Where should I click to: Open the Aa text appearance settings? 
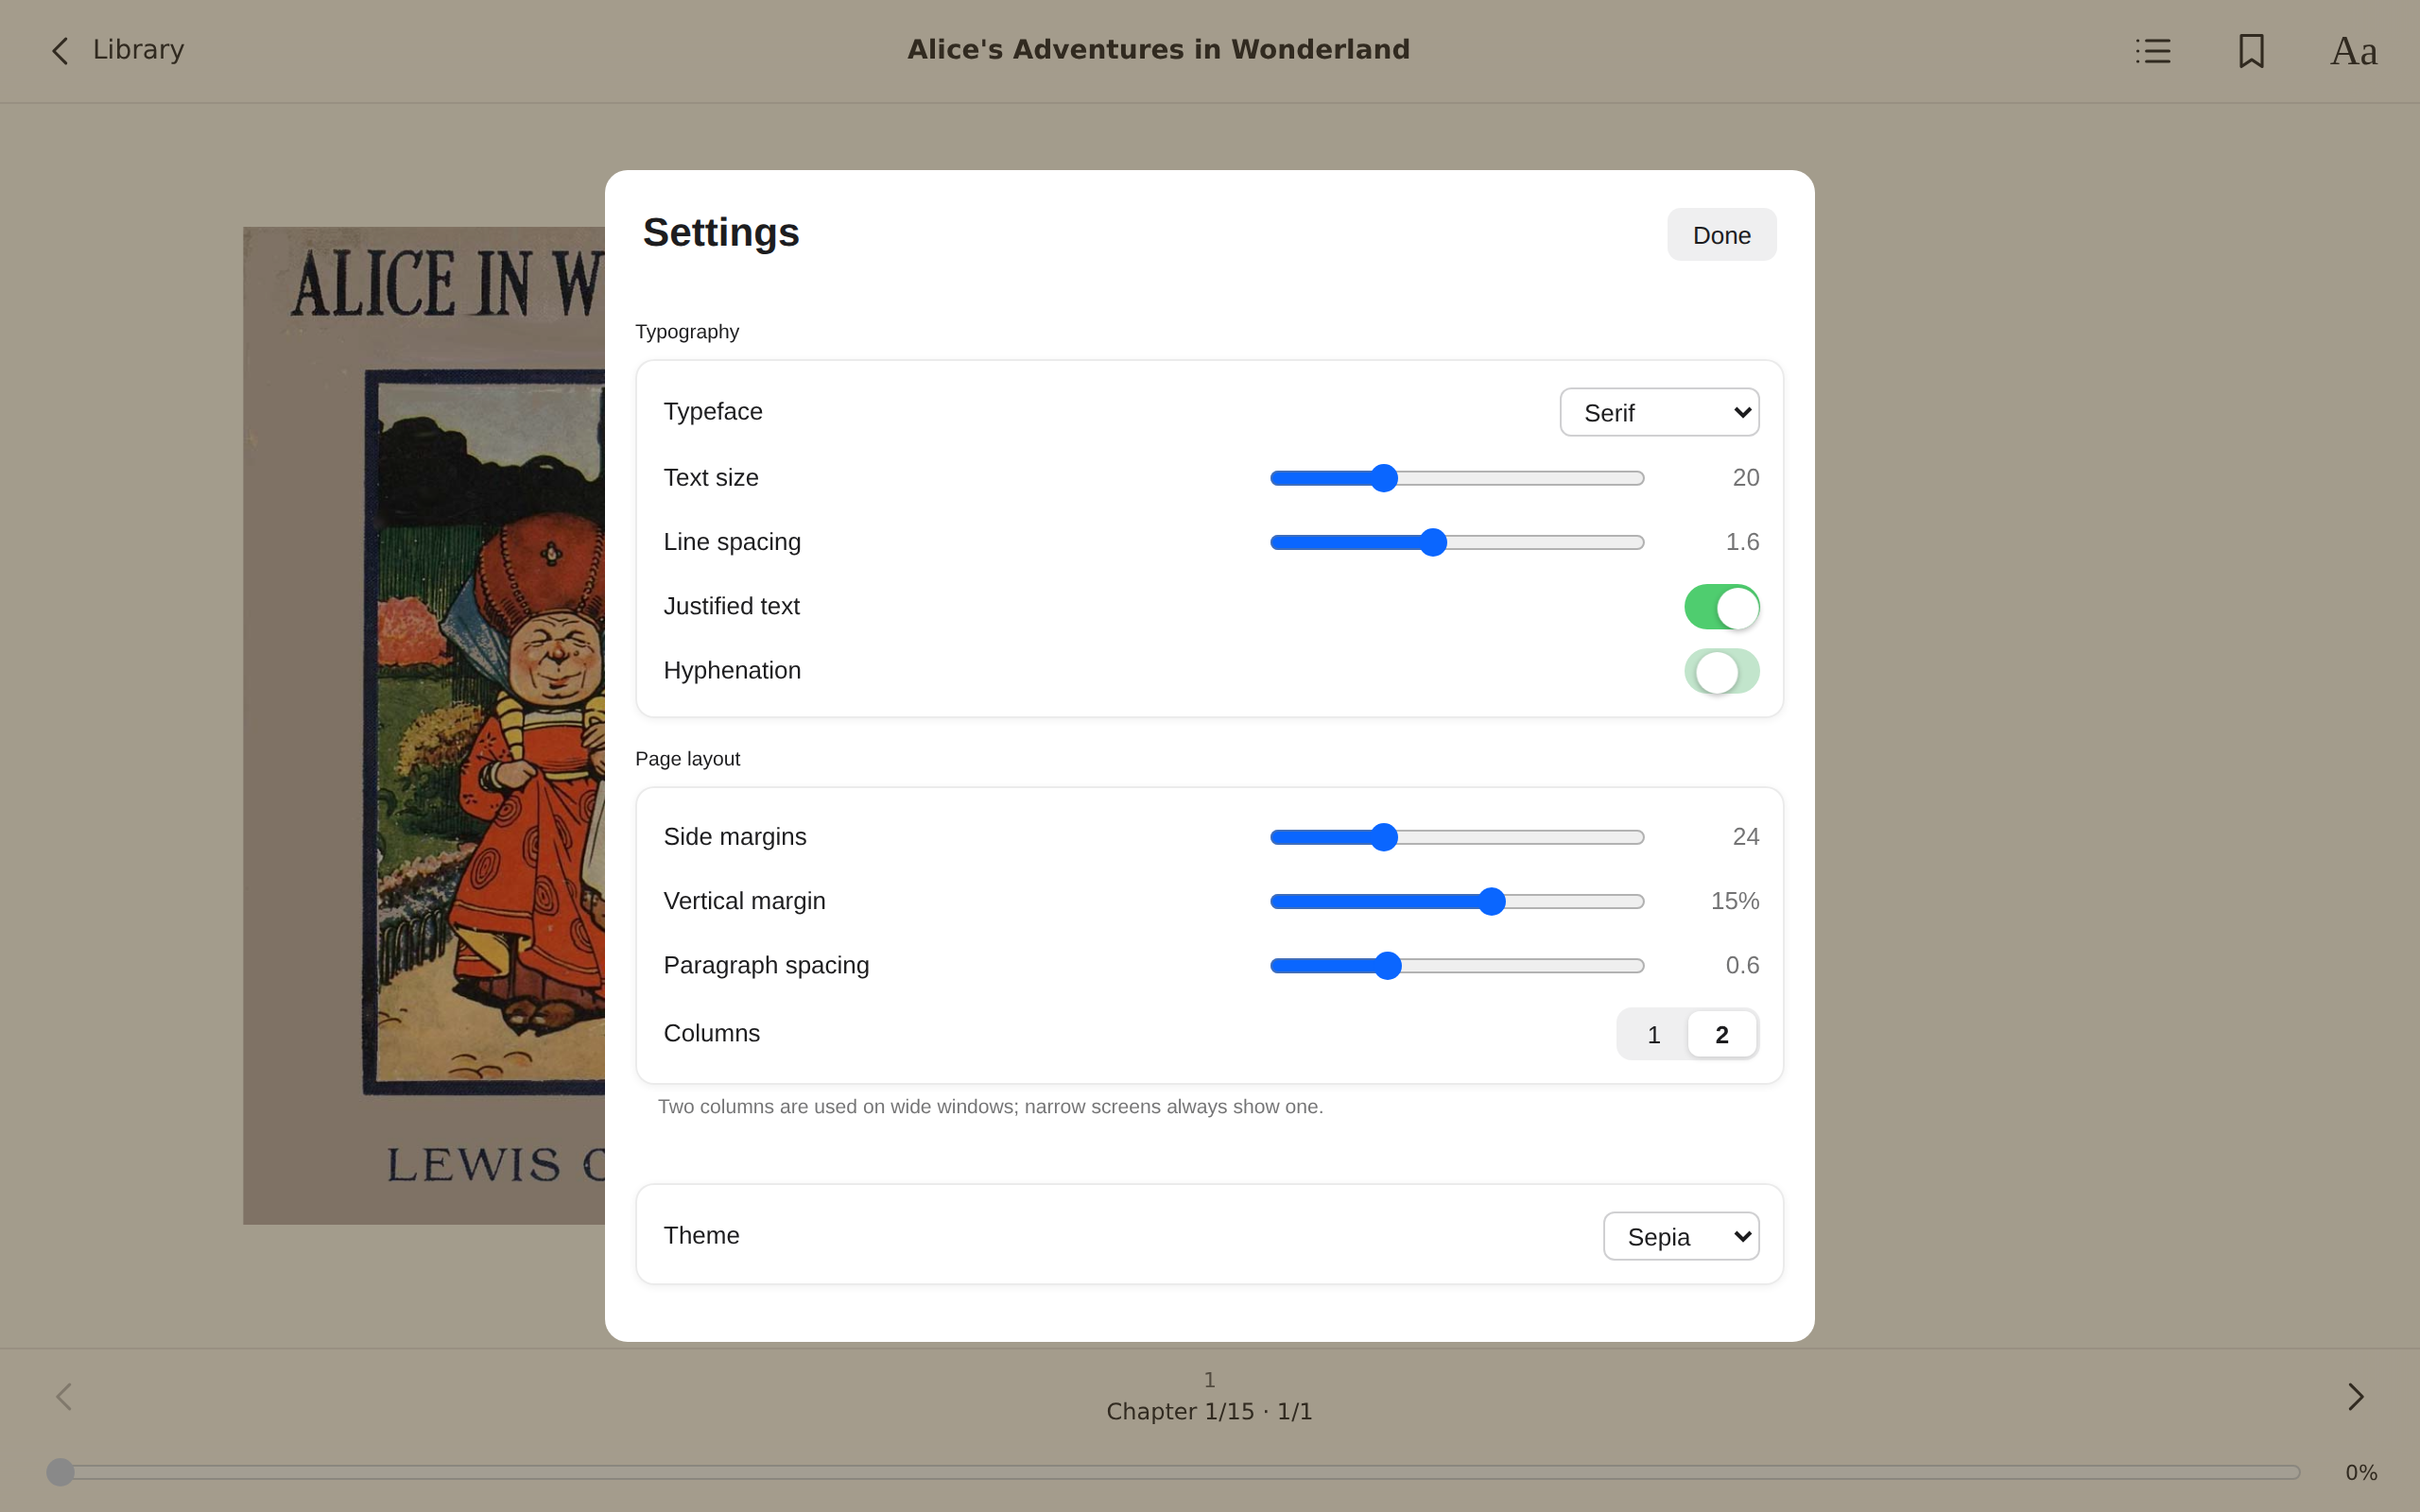click(x=2354, y=51)
